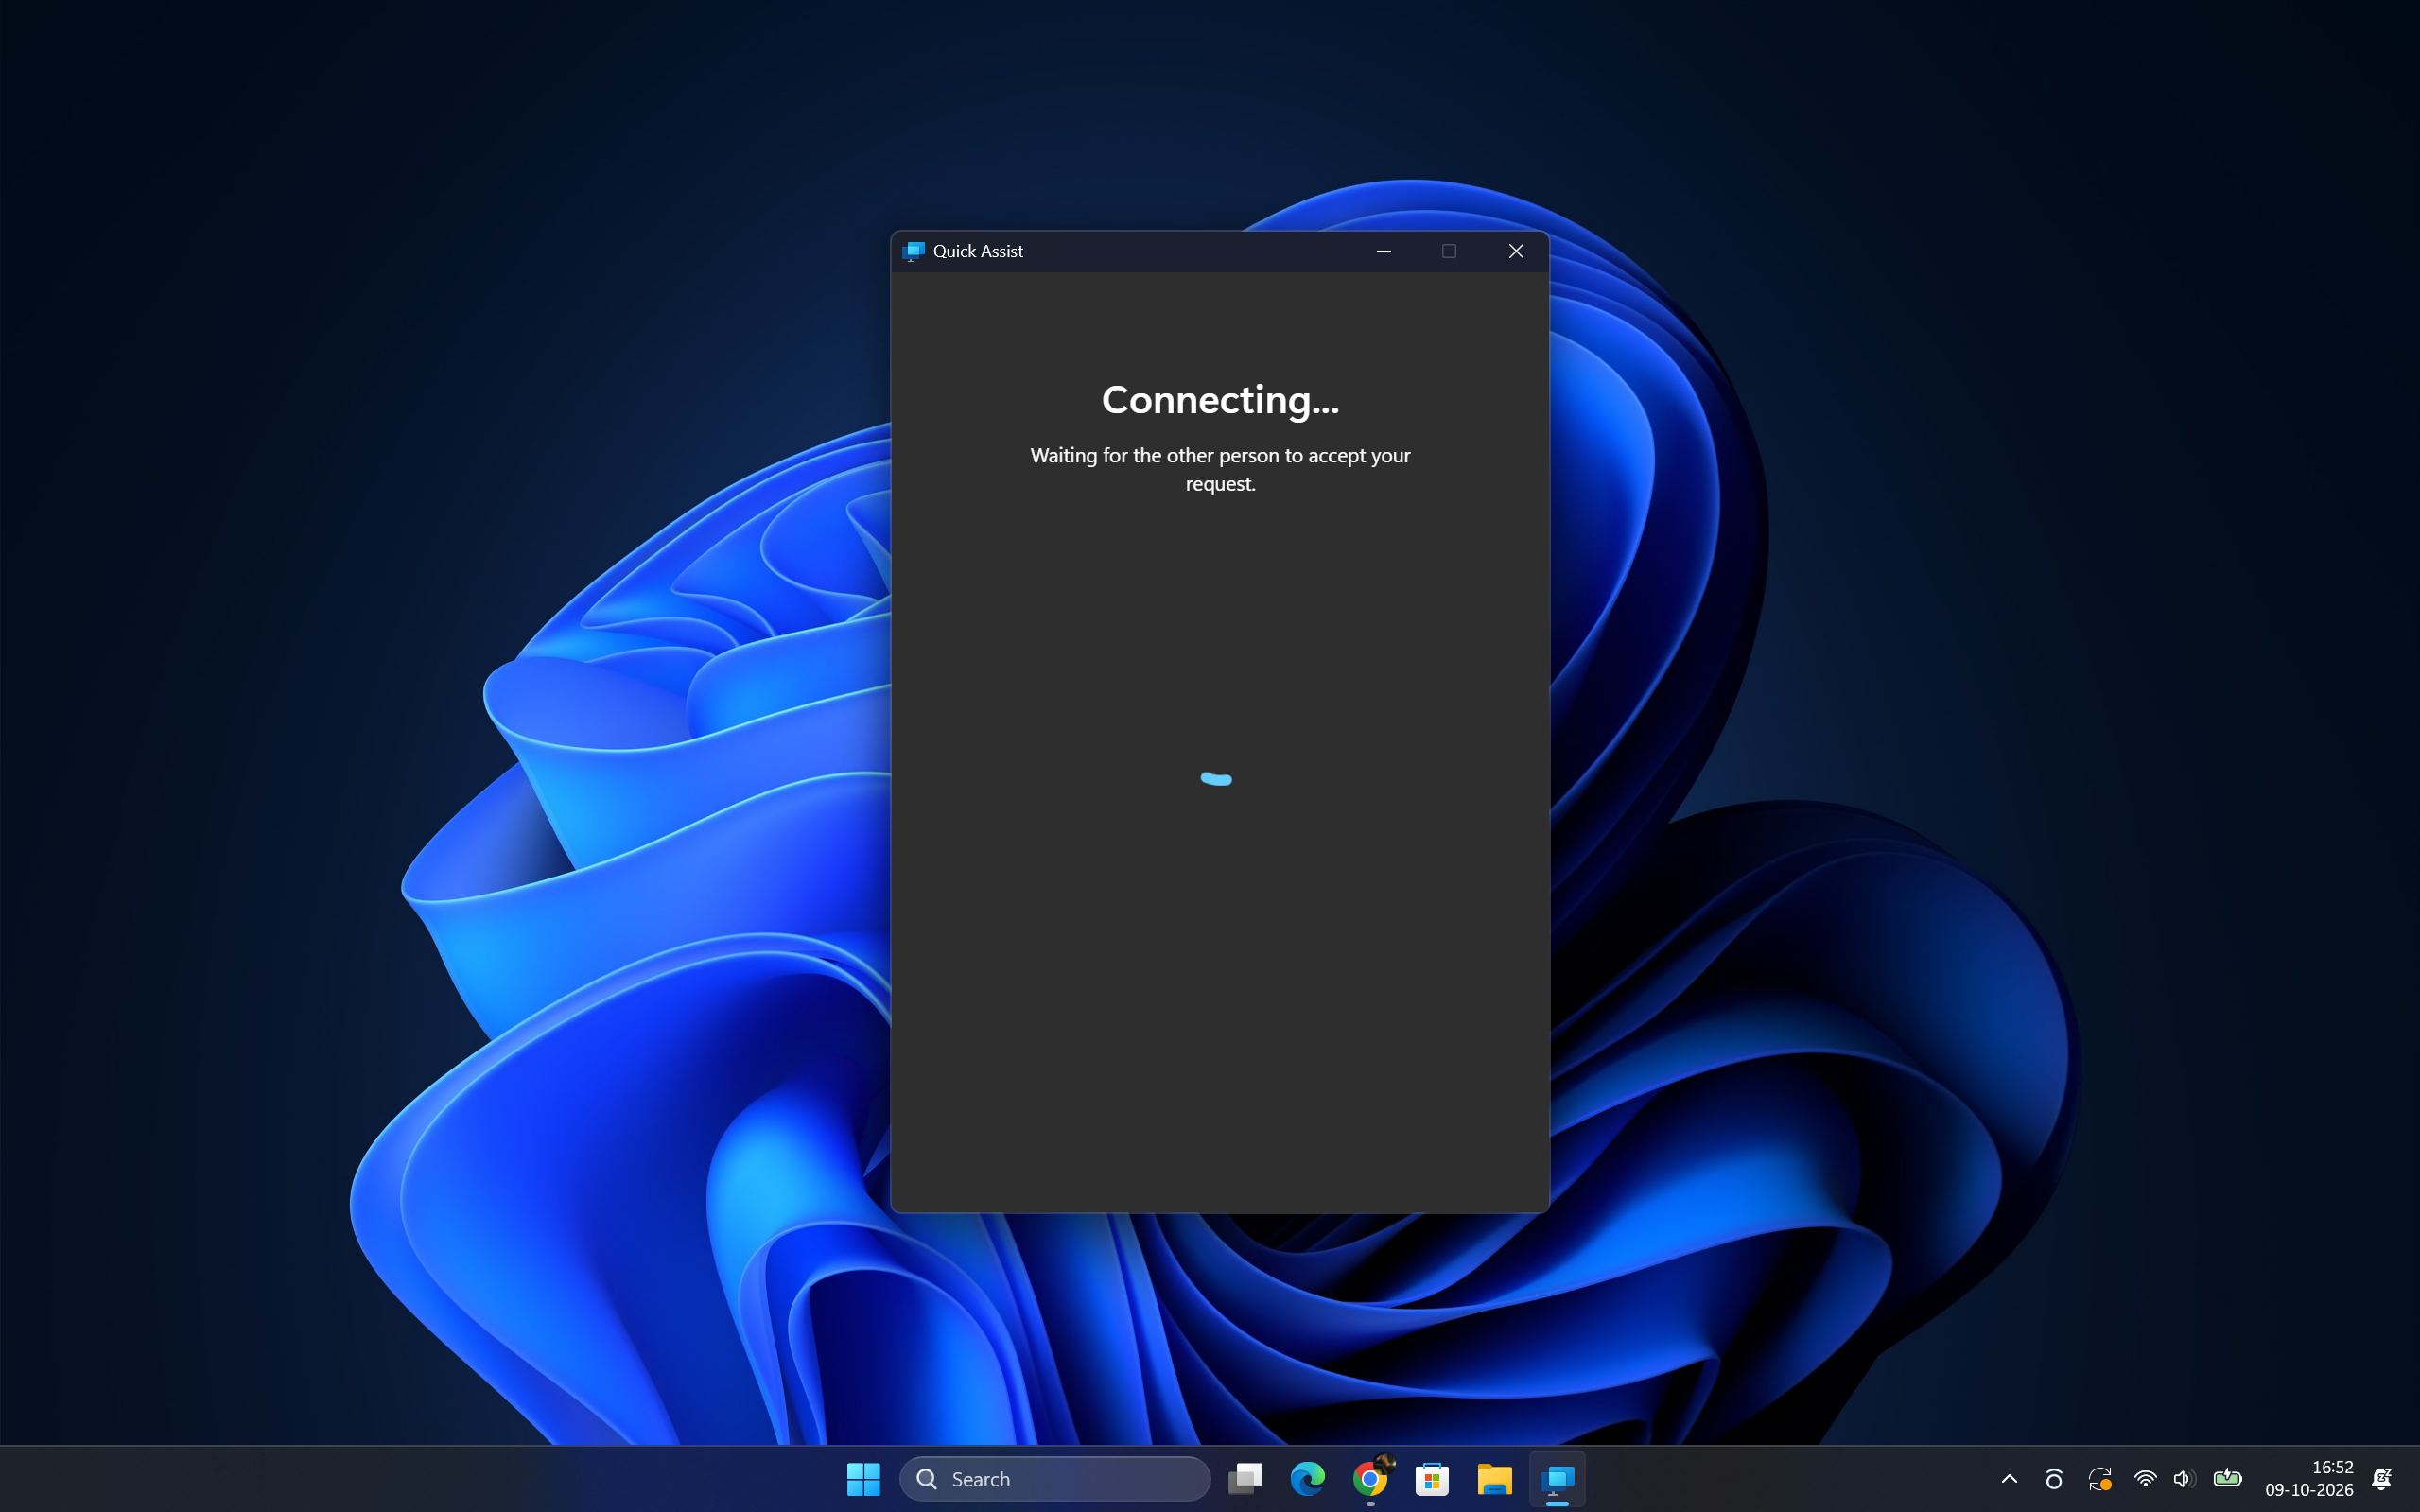Click the blue connecting progress spinner
Screen dimensions: 2420x1512
pyautogui.click(x=1216, y=778)
